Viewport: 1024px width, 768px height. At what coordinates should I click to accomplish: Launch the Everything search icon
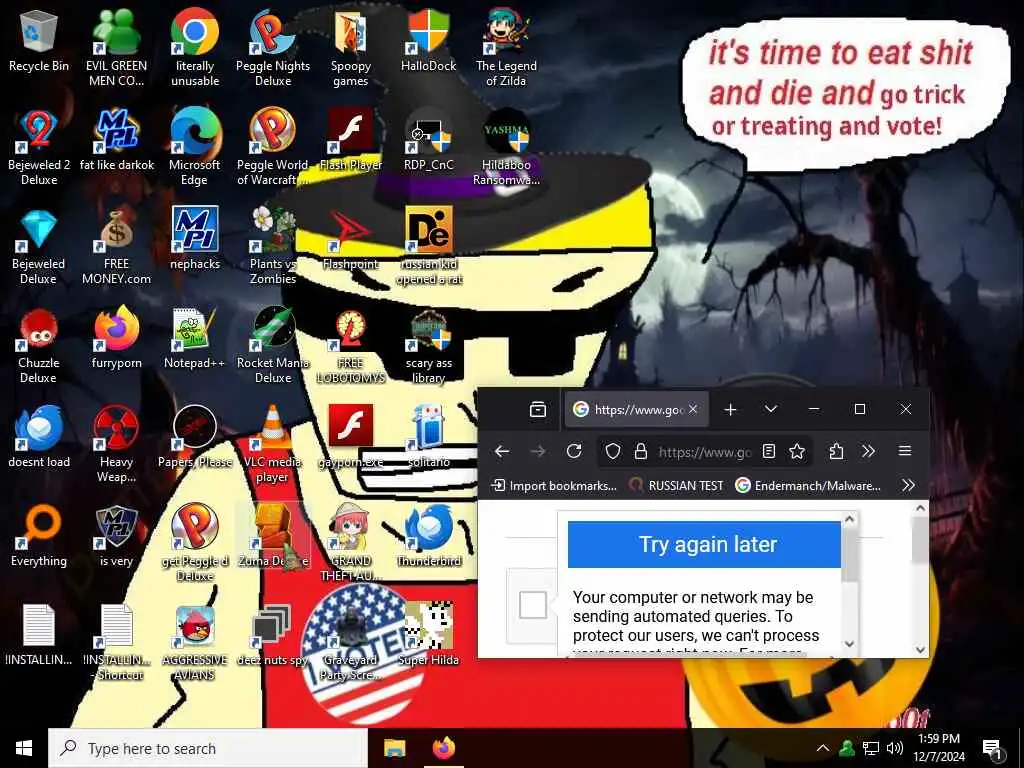[39, 536]
